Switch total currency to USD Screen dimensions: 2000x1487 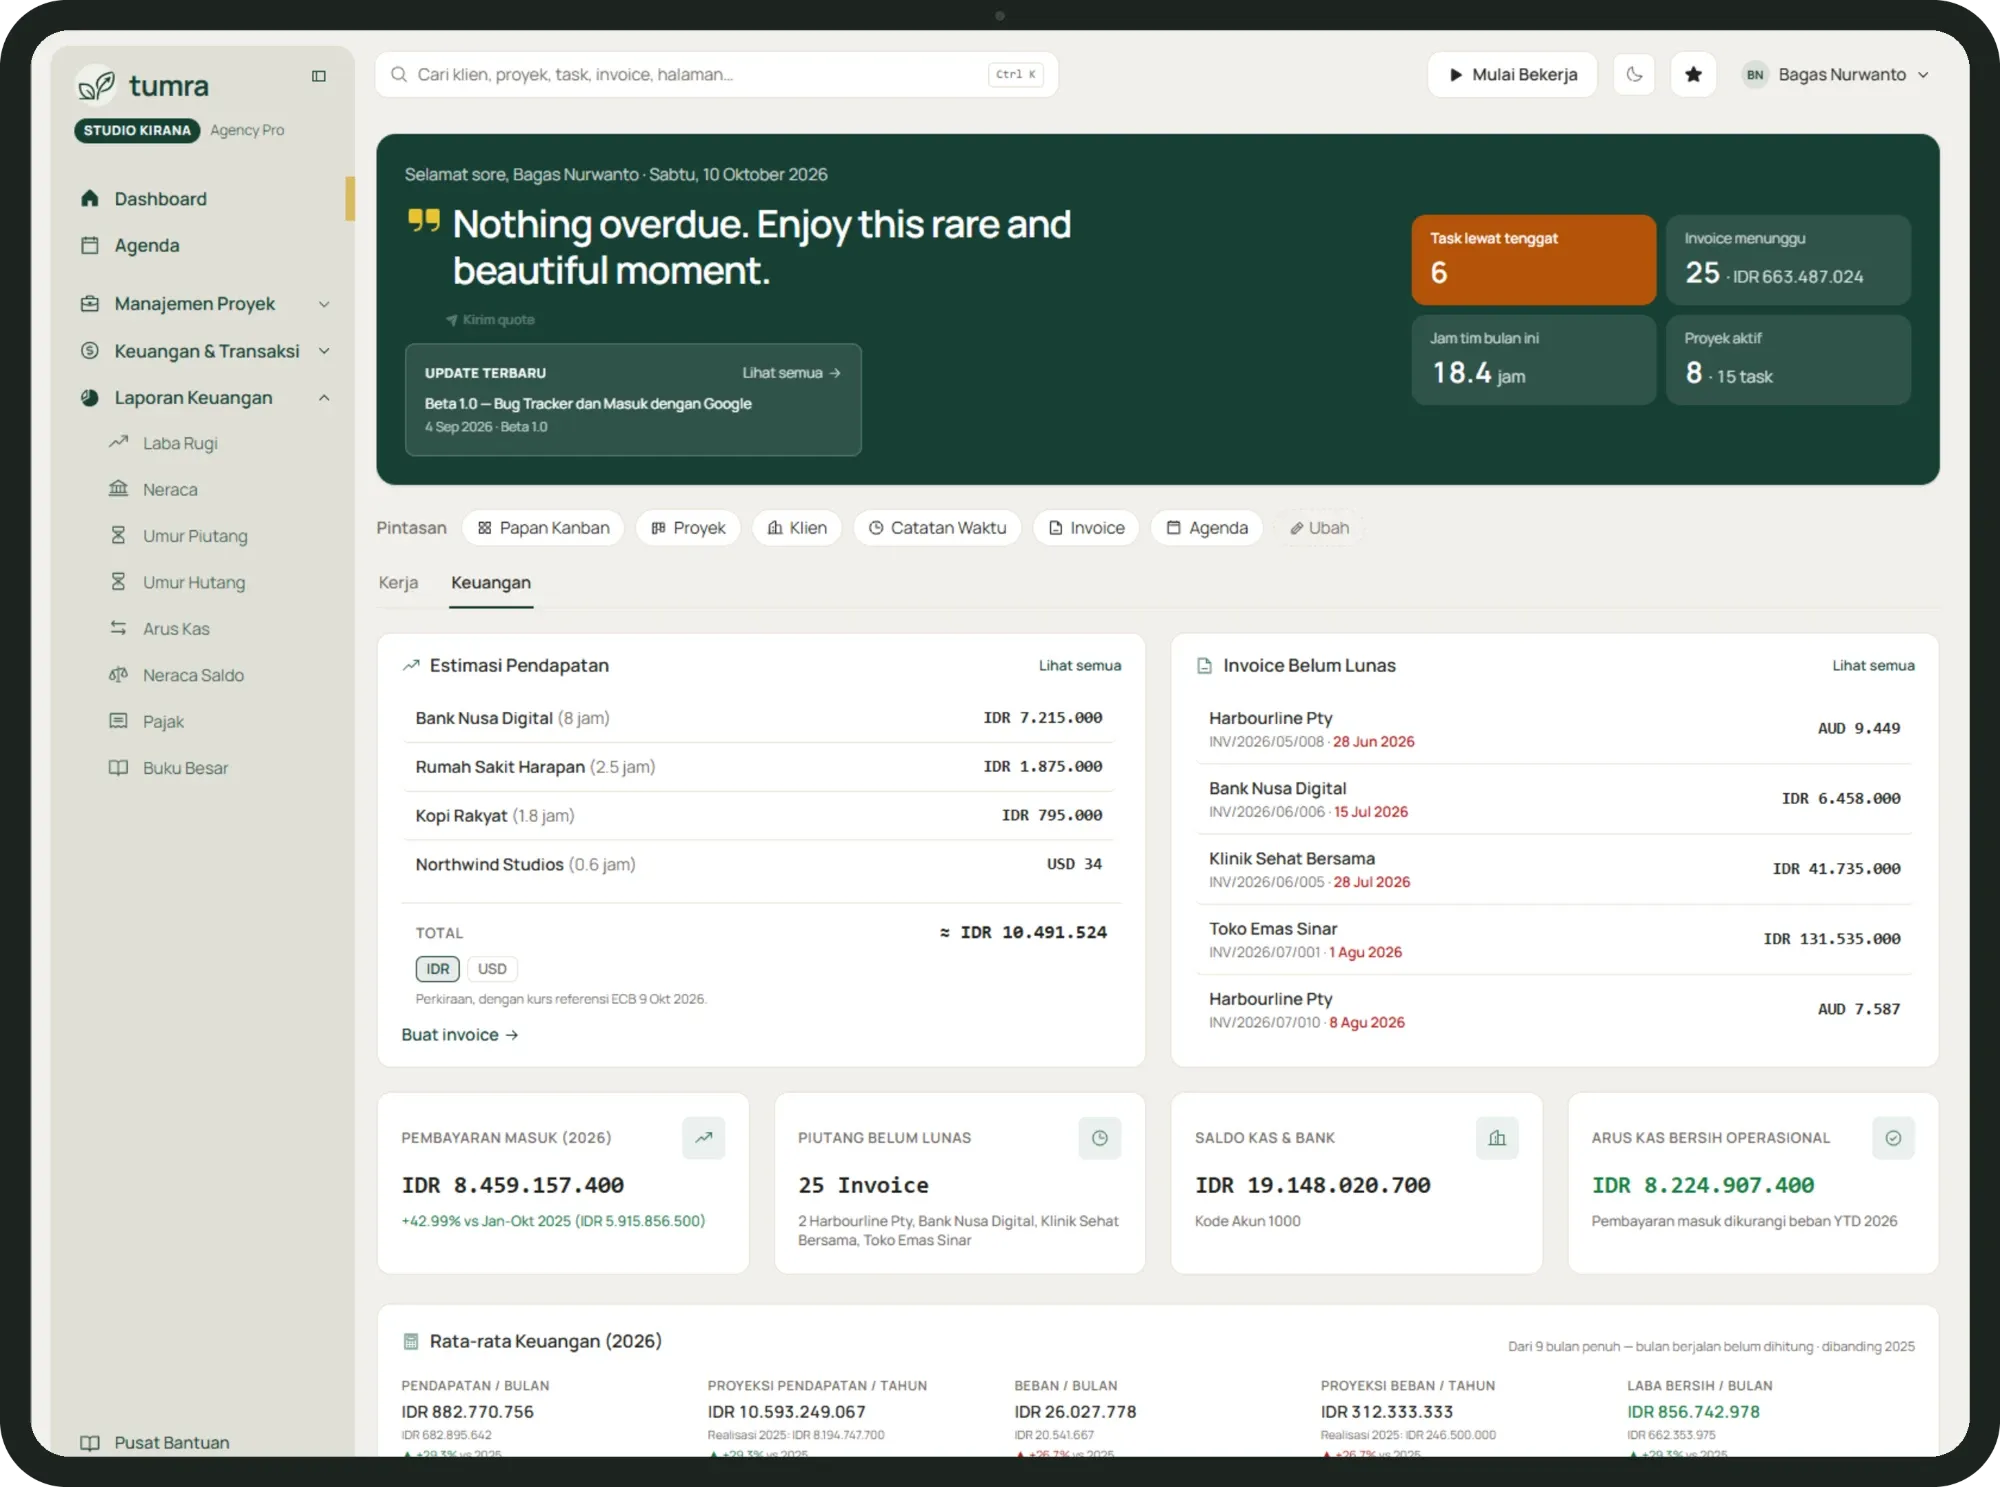tap(492, 969)
